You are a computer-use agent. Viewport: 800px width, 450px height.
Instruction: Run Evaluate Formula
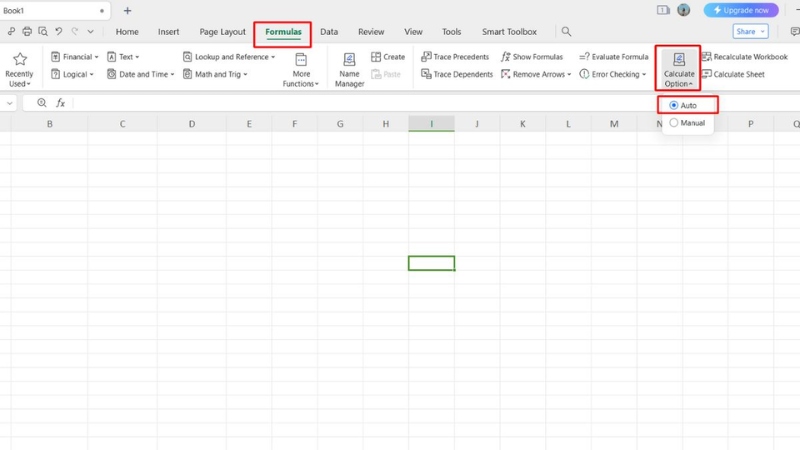pyautogui.click(x=614, y=57)
